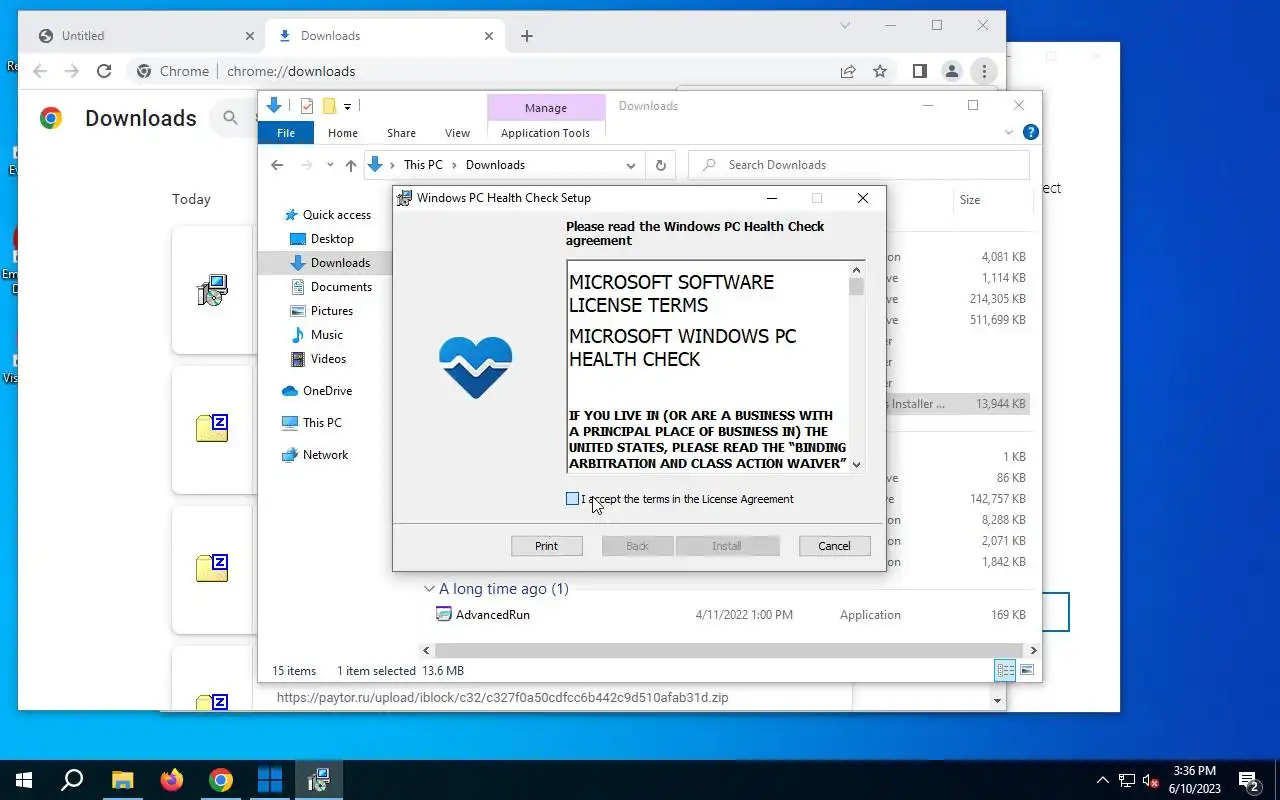Switch to Large icons view

coord(1026,670)
